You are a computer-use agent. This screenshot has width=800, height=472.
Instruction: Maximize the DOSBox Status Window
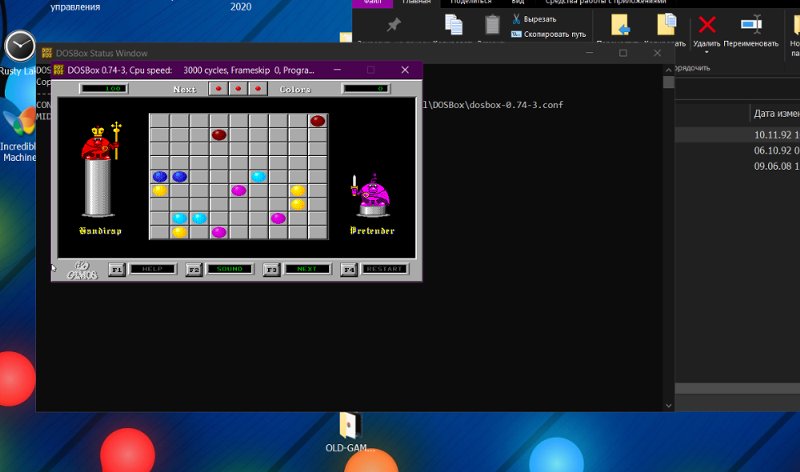pos(623,53)
